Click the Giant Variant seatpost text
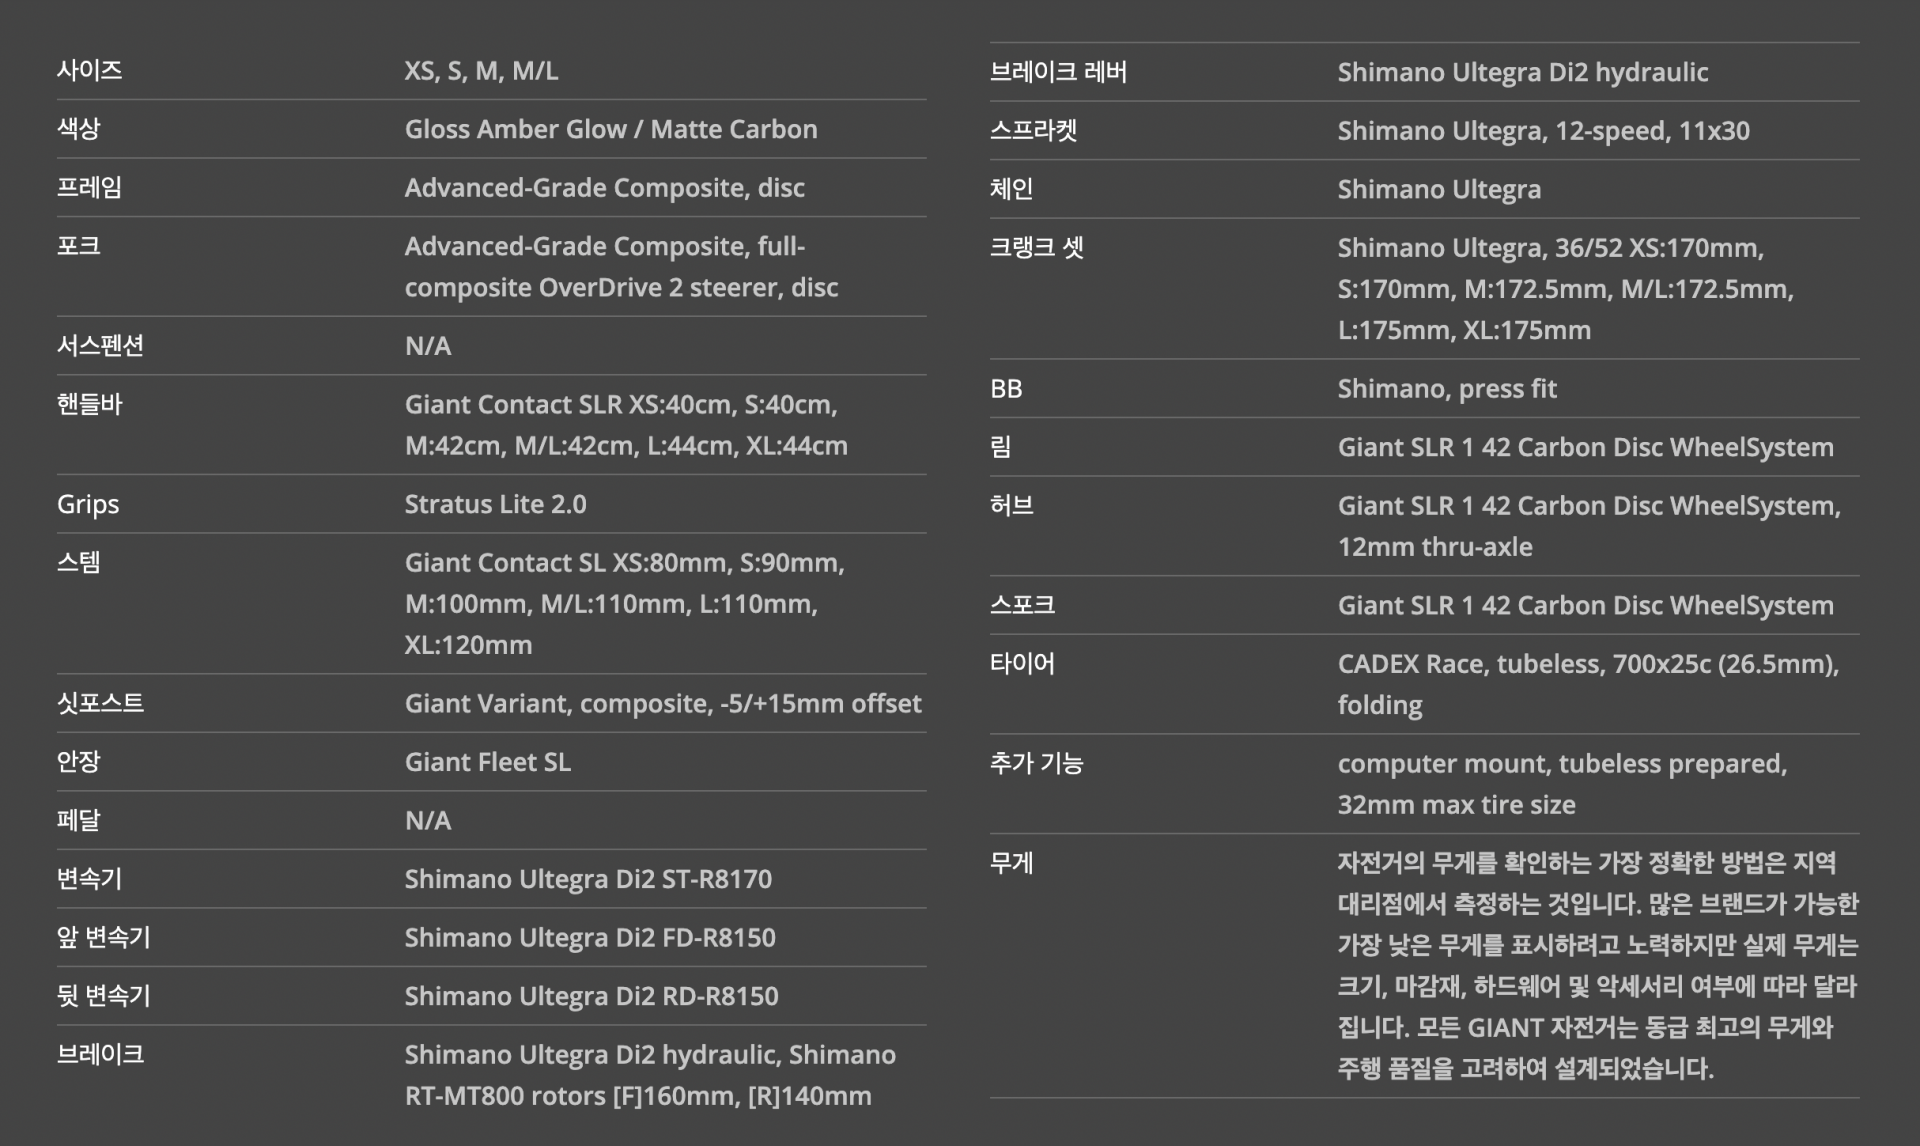The width and height of the screenshot is (1920, 1146). (662, 703)
